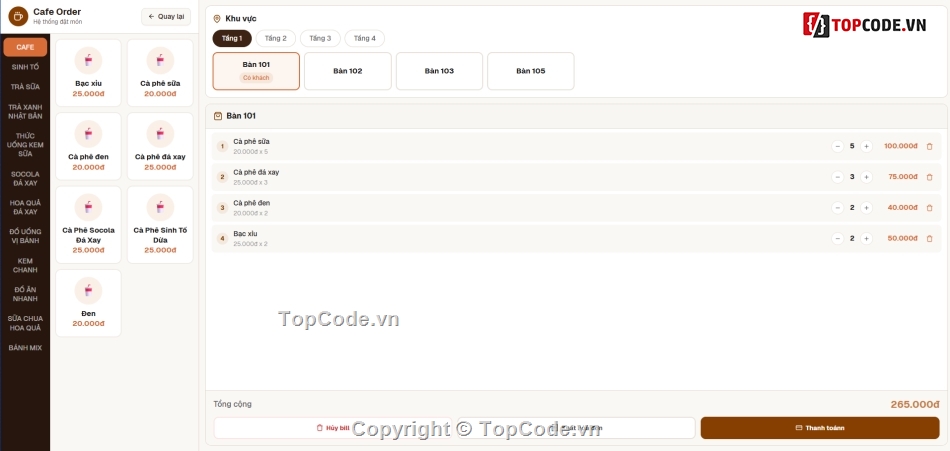Image resolution: width=950 pixels, height=451 pixels.
Task: Go back with the Quay lại button
Action: [166, 16]
